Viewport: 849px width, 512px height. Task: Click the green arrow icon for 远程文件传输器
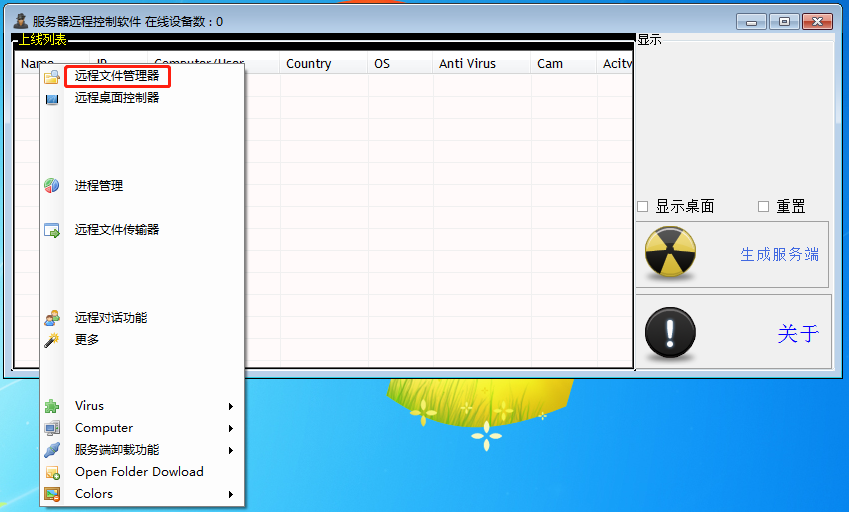[x=52, y=230]
